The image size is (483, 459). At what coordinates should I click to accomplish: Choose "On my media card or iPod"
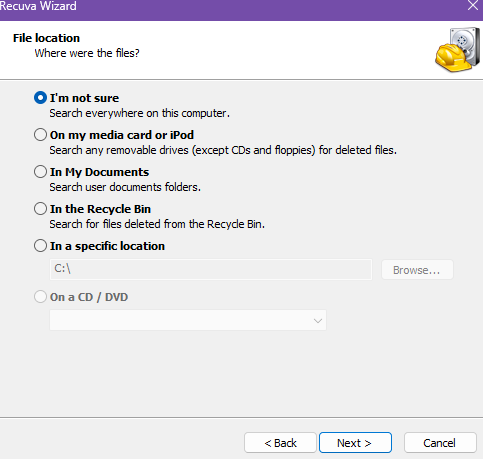[40, 135]
